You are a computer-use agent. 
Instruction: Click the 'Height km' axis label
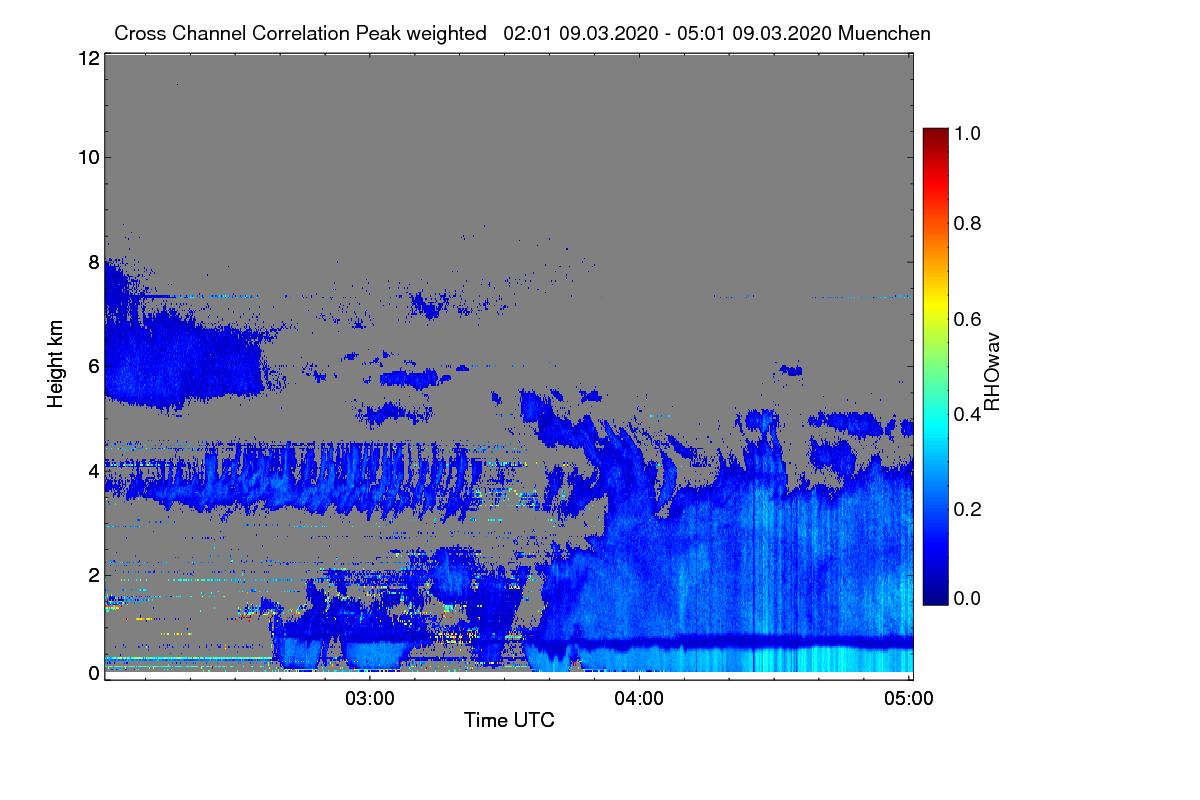tap(57, 364)
